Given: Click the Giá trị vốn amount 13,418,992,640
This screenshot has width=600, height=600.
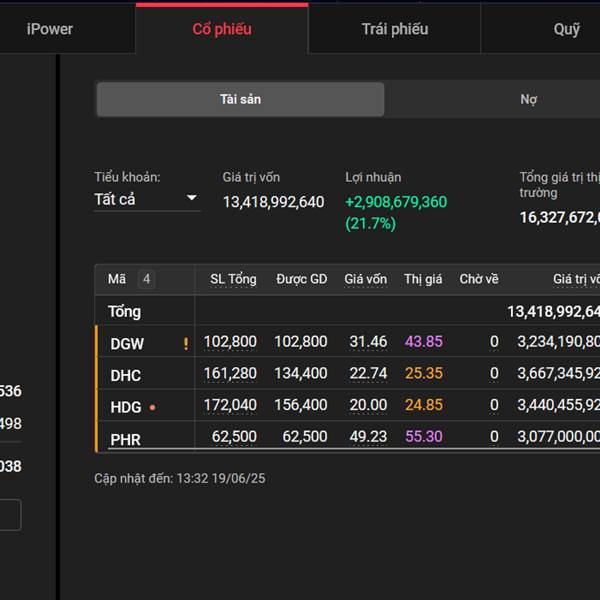Looking at the screenshot, I should (x=274, y=202).
